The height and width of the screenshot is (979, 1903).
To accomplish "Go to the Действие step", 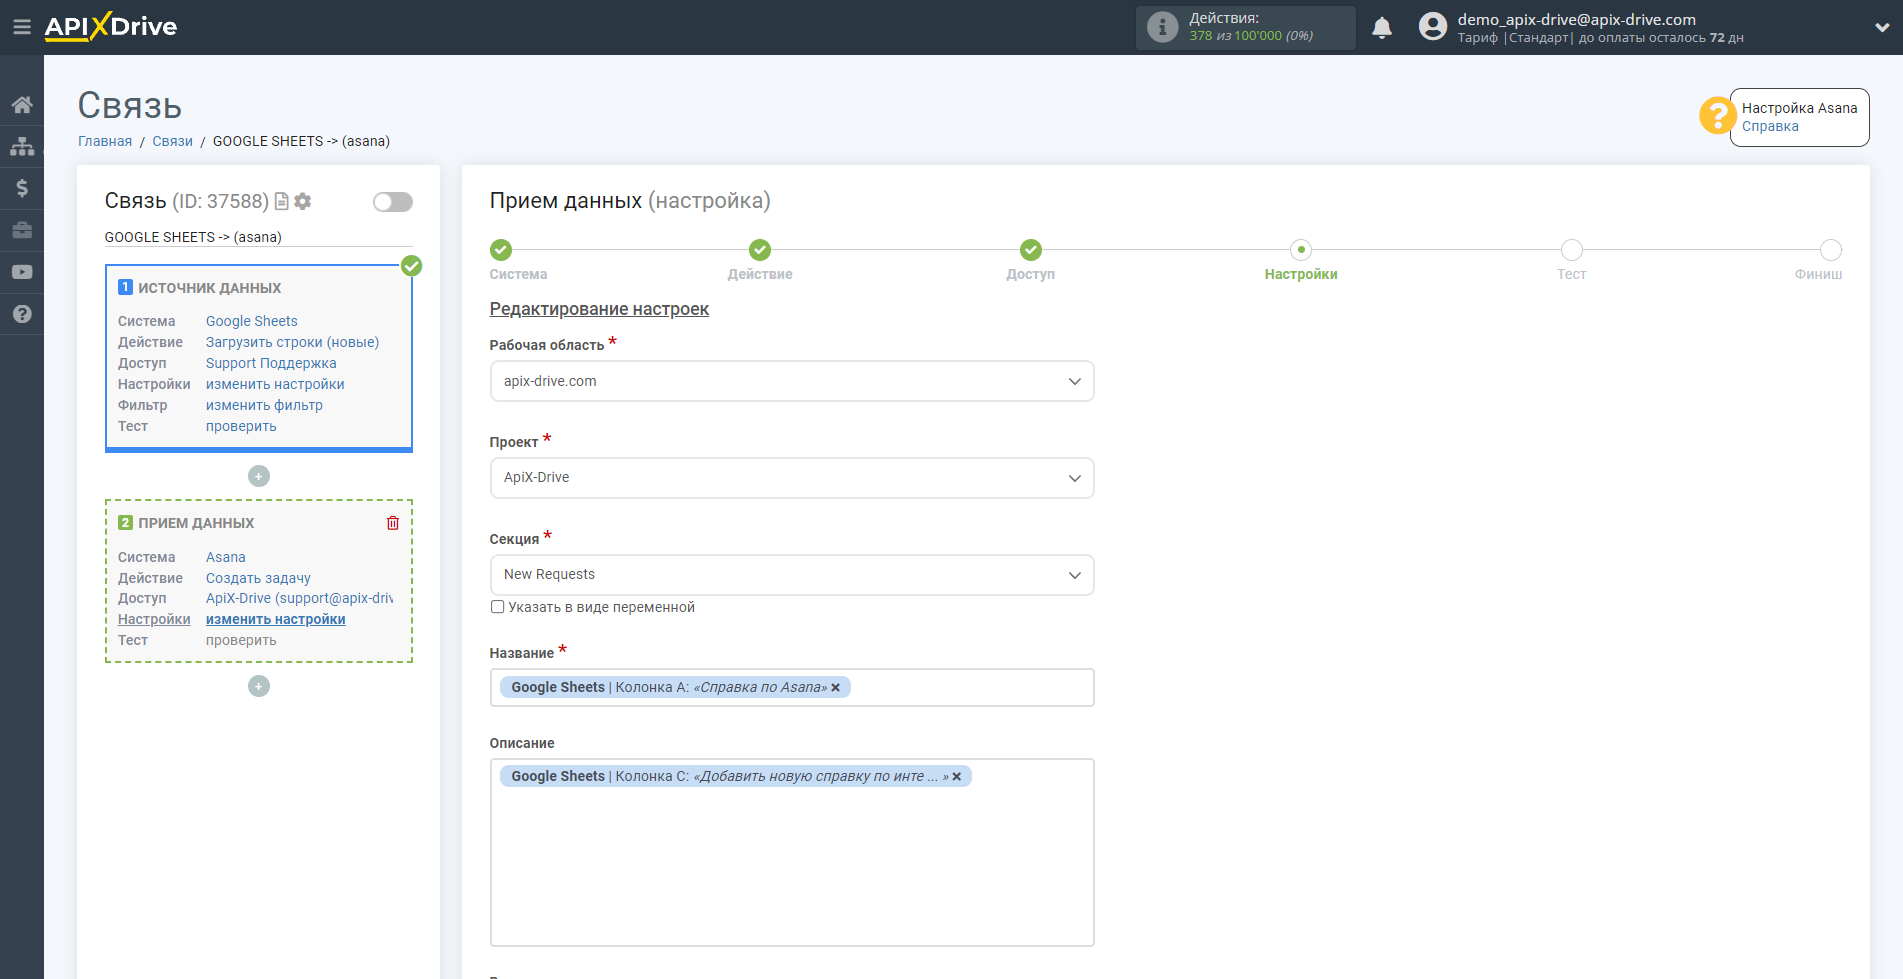I will (760, 250).
